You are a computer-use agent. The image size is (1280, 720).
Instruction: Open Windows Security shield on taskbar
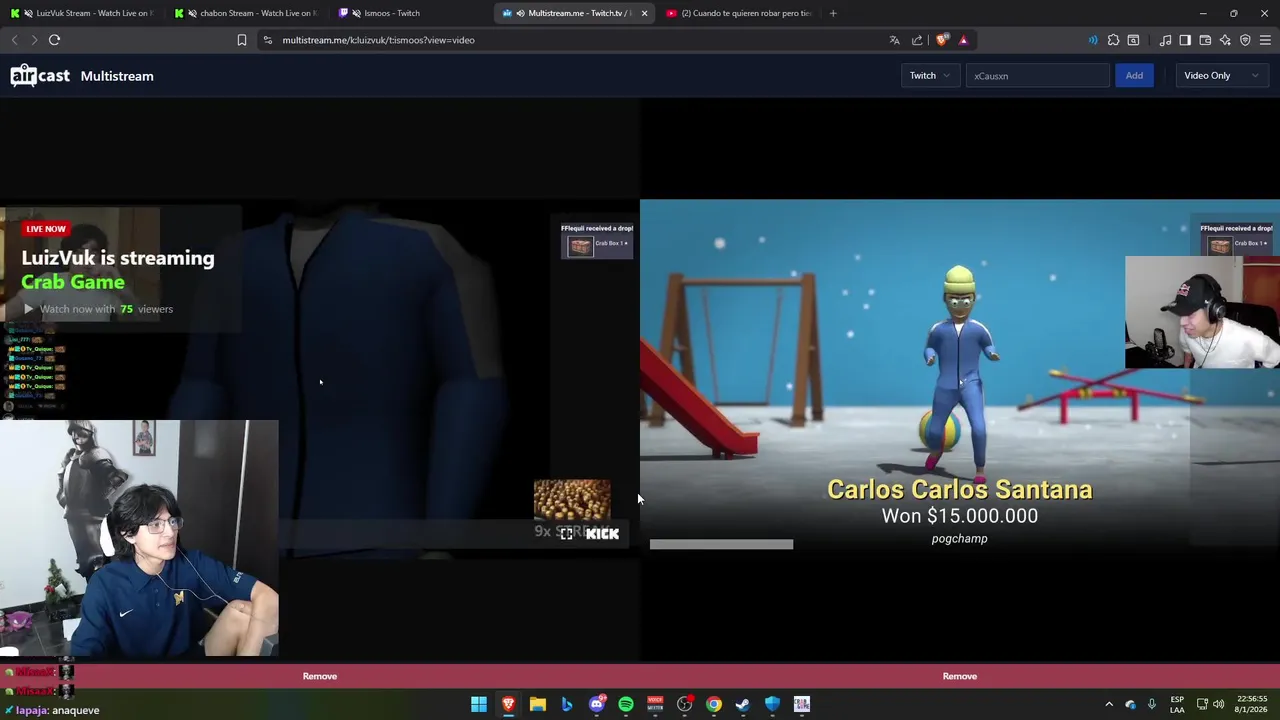click(x=772, y=704)
